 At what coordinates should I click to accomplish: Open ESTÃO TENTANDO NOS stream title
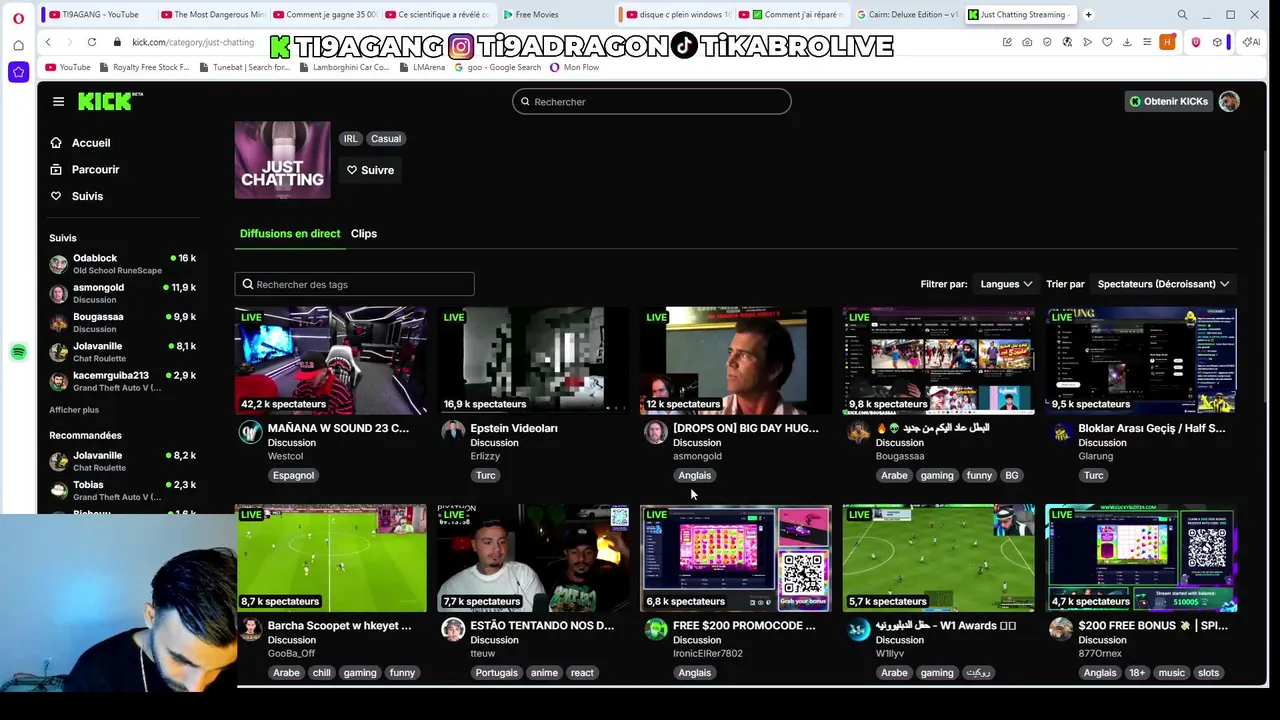542,626
